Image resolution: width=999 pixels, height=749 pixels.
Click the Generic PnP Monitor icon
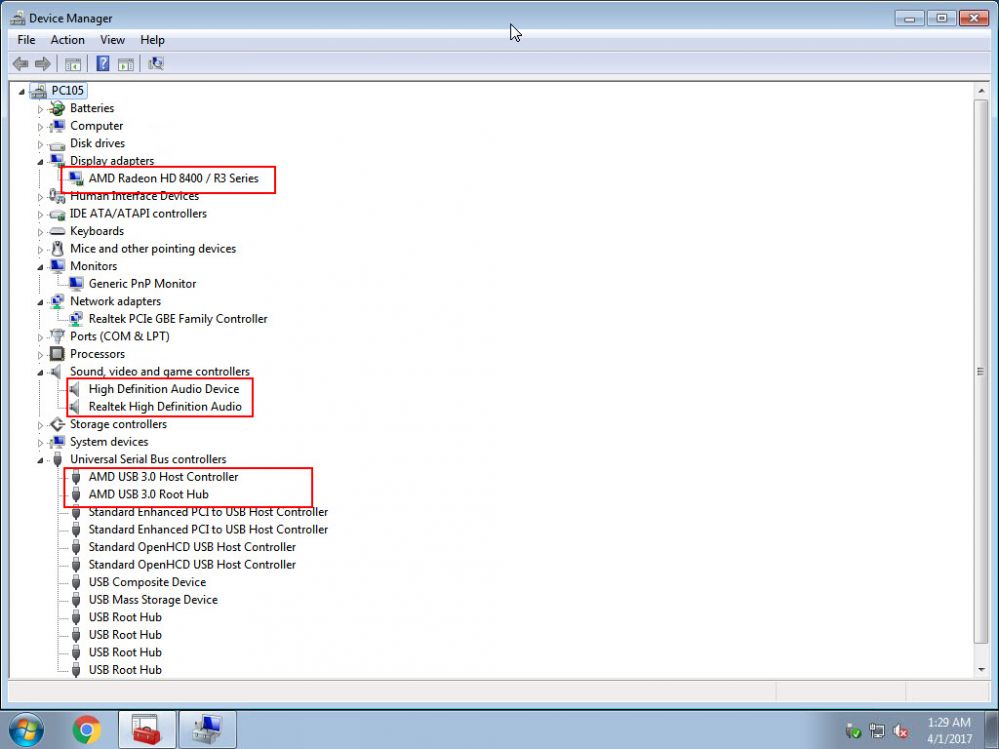[76, 283]
